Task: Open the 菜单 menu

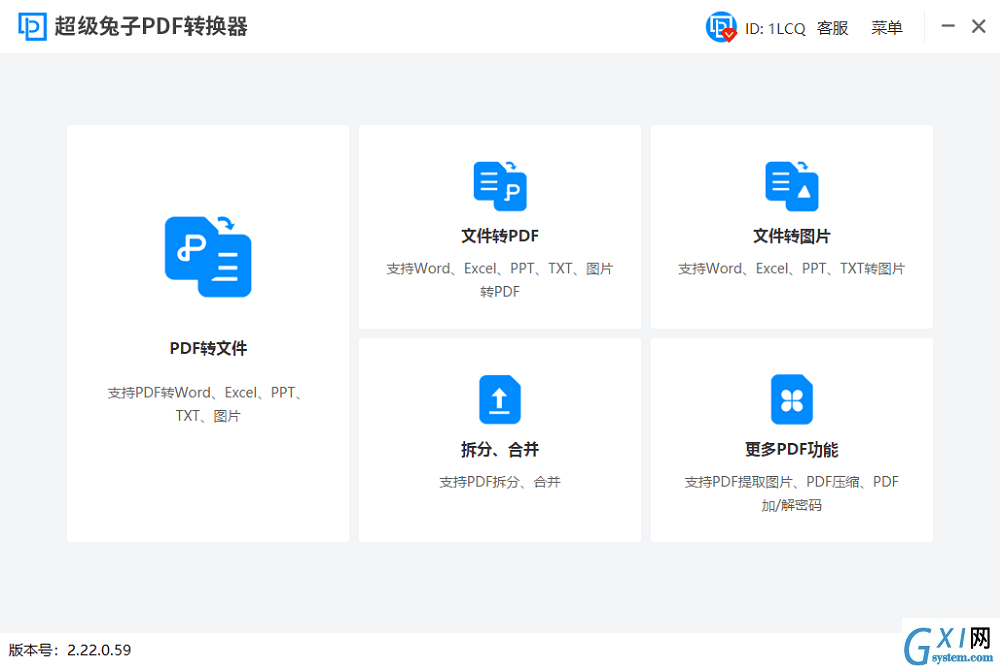Action: [886, 28]
